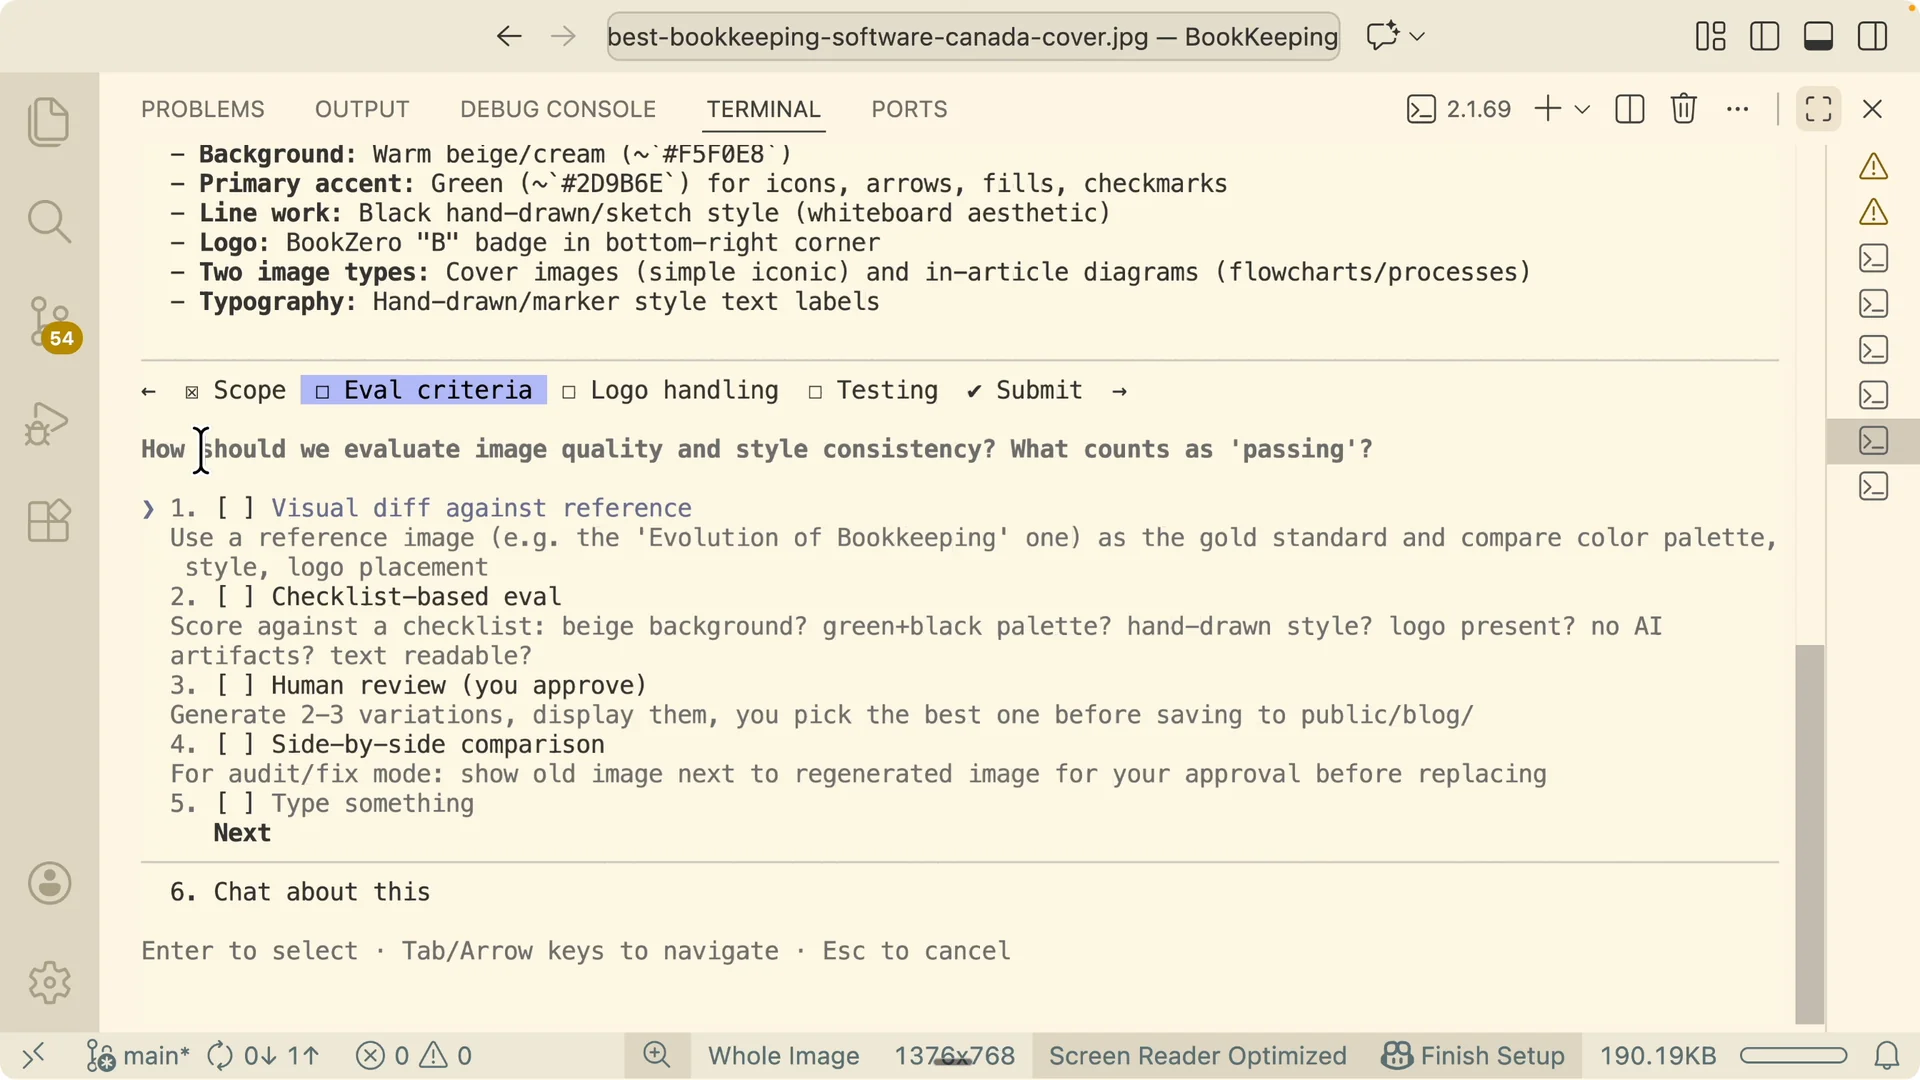Click the progress bar in status bar
The height and width of the screenshot is (1080, 1920).
(1793, 1055)
